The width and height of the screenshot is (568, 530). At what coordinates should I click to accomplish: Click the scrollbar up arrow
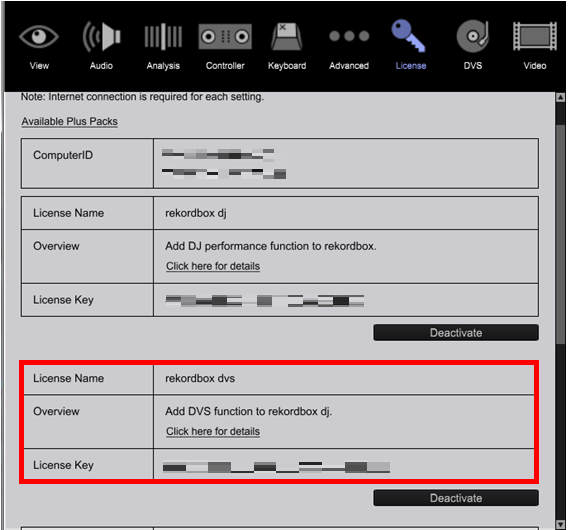coord(560,97)
